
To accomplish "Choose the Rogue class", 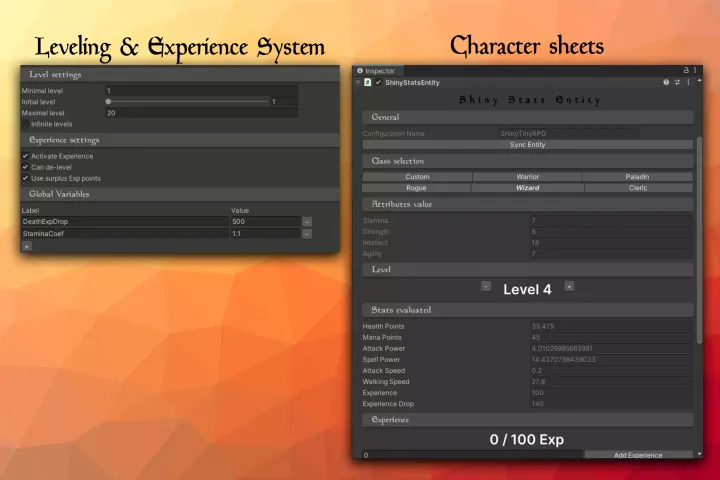I will pyautogui.click(x=416, y=188).
